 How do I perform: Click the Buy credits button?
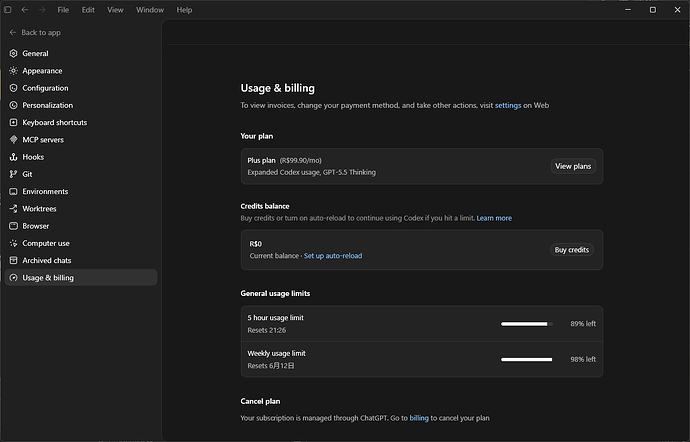[572, 250]
